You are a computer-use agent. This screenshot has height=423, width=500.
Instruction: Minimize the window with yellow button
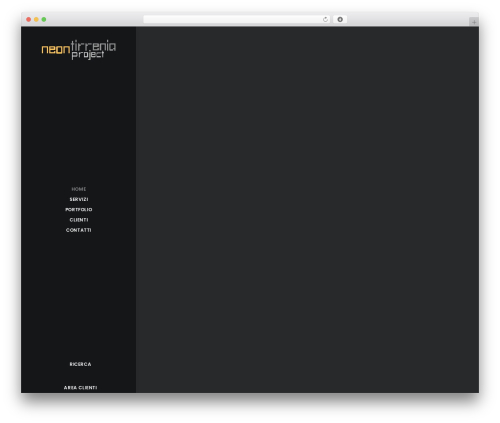click(x=36, y=19)
